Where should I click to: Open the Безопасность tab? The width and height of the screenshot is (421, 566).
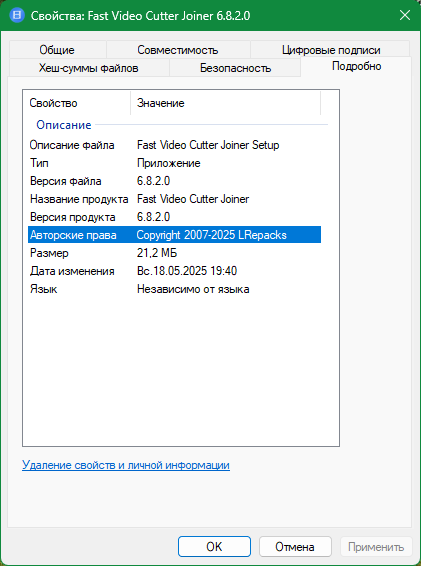click(x=235, y=68)
